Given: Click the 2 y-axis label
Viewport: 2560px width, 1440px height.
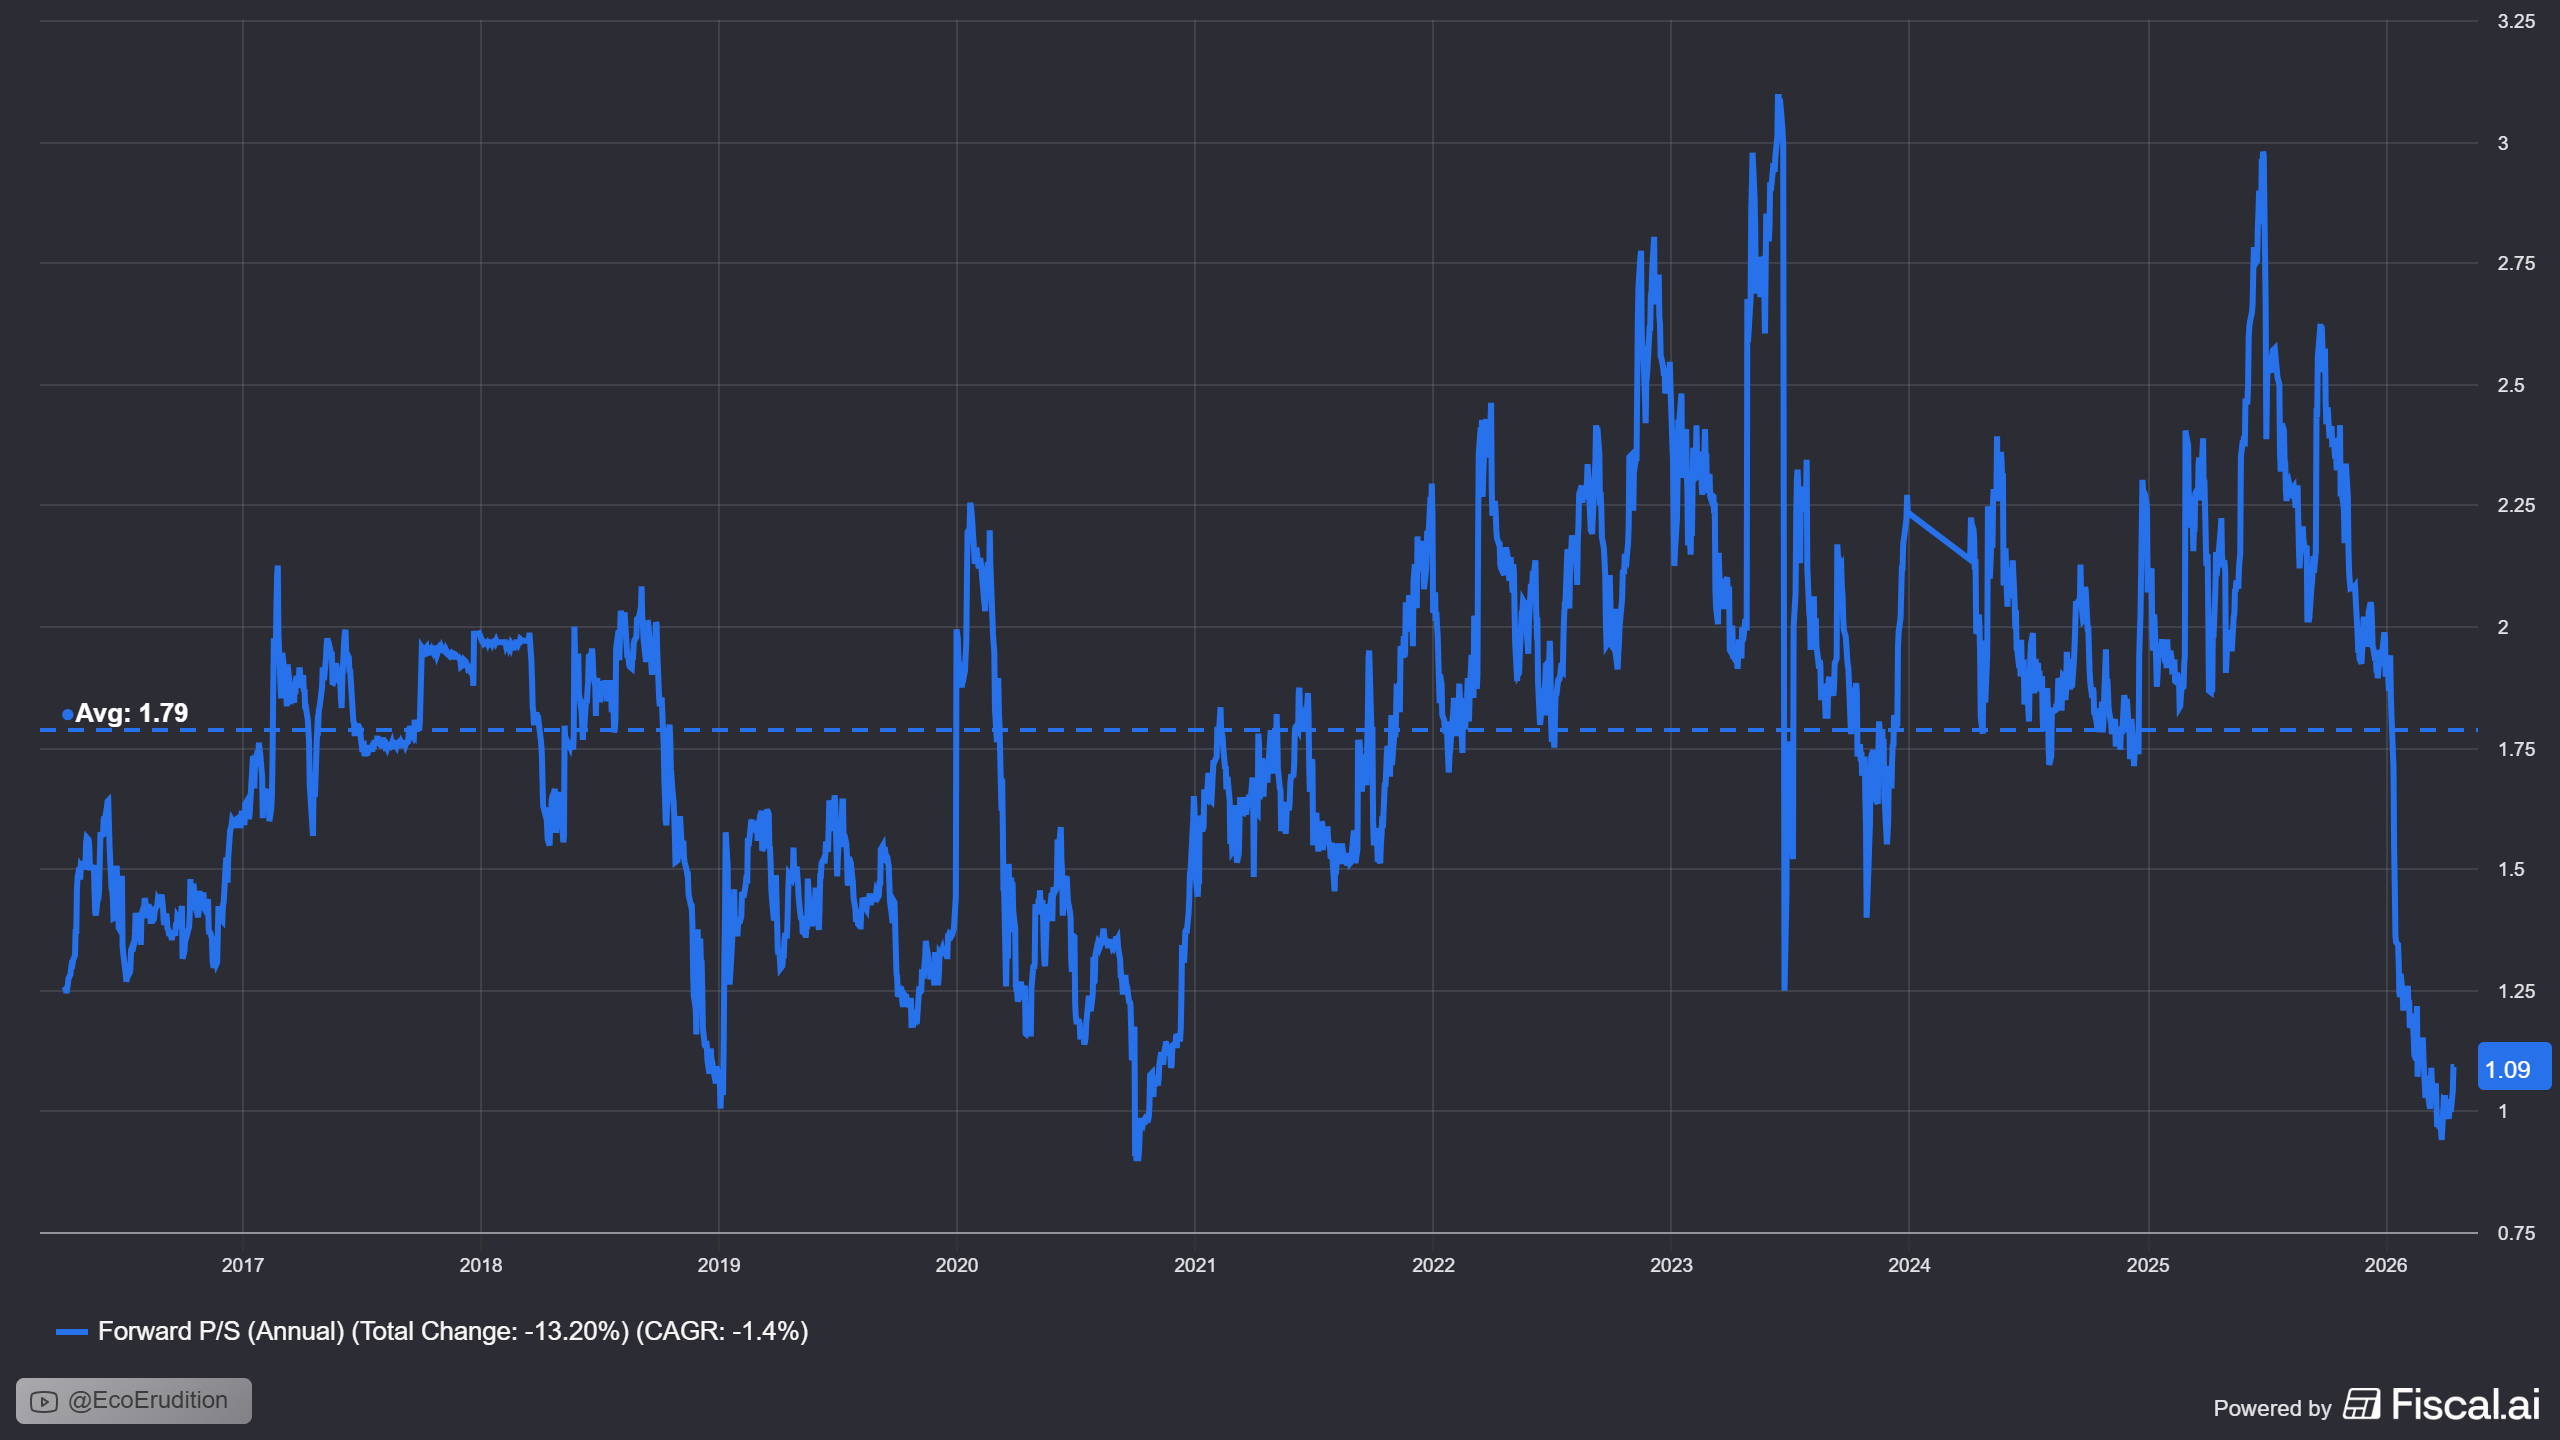Looking at the screenshot, I should [x=2503, y=627].
